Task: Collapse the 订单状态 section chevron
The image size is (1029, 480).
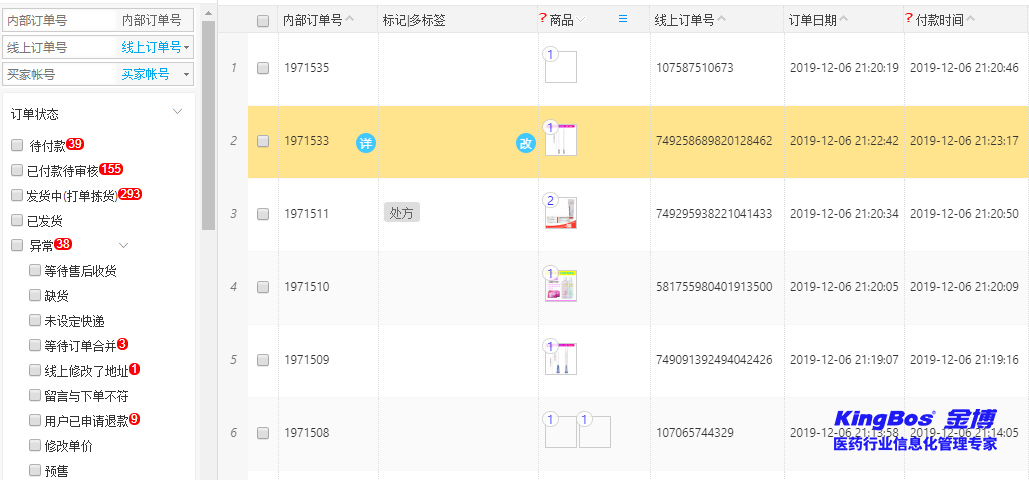Action: [177, 111]
